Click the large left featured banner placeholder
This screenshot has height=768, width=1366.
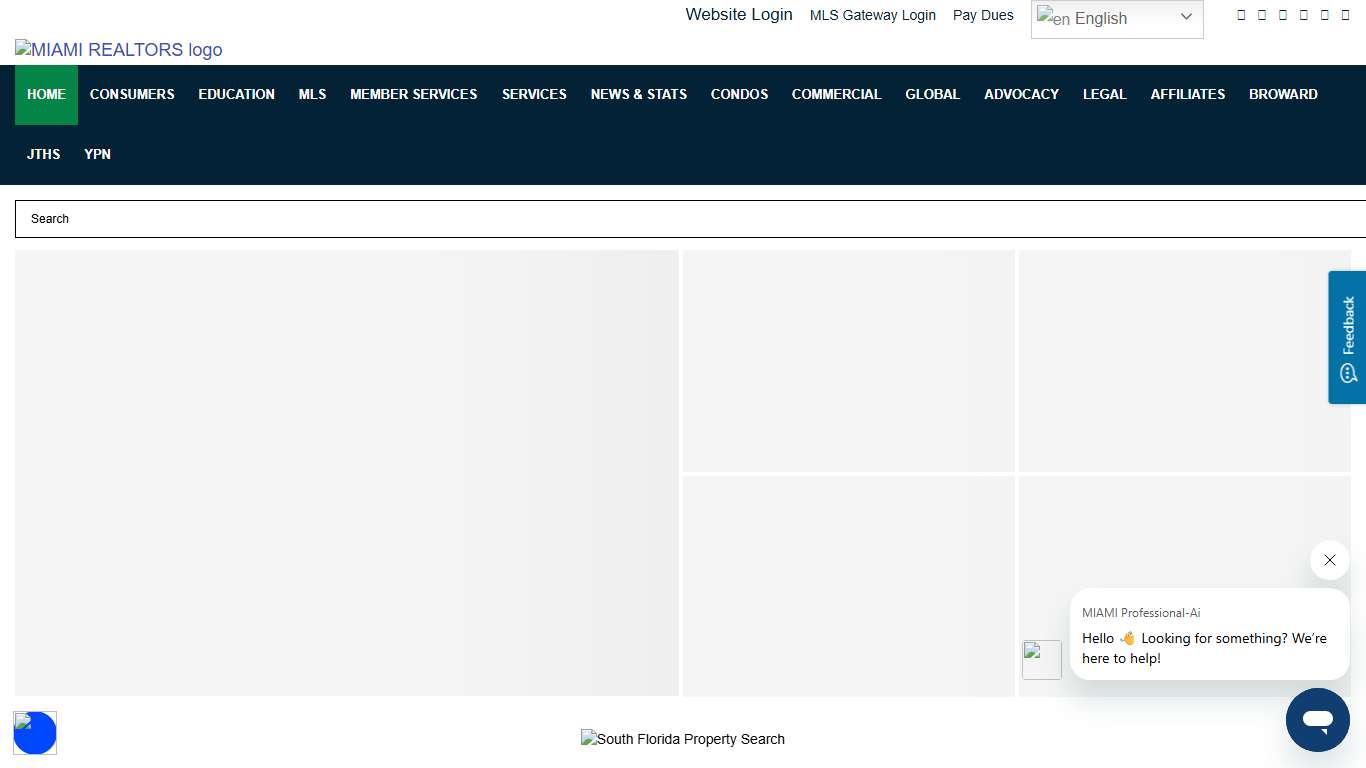pos(346,472)
